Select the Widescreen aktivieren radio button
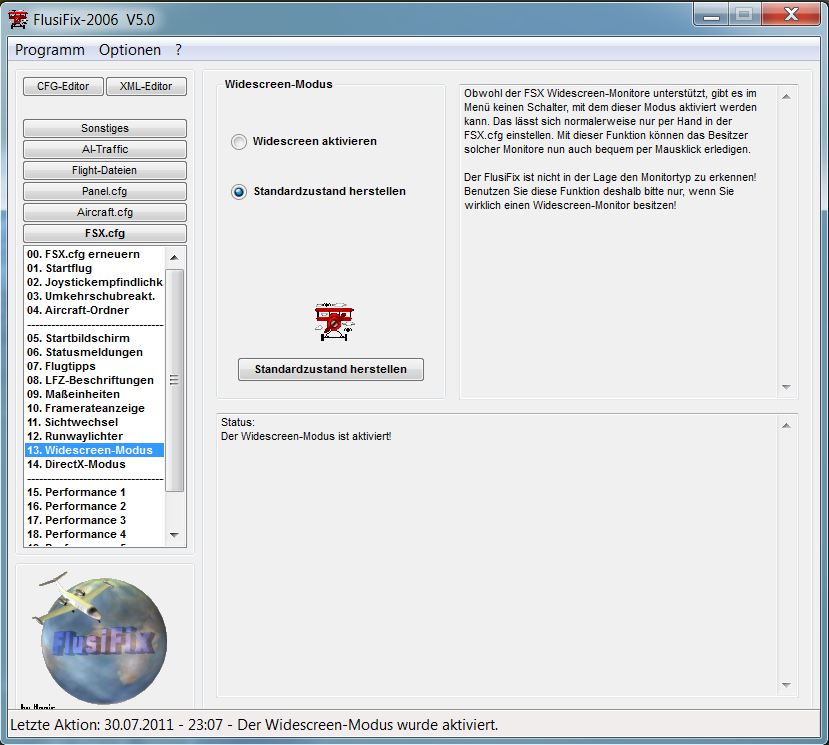This screenshot has width=829, height=745. coord(239,142)
